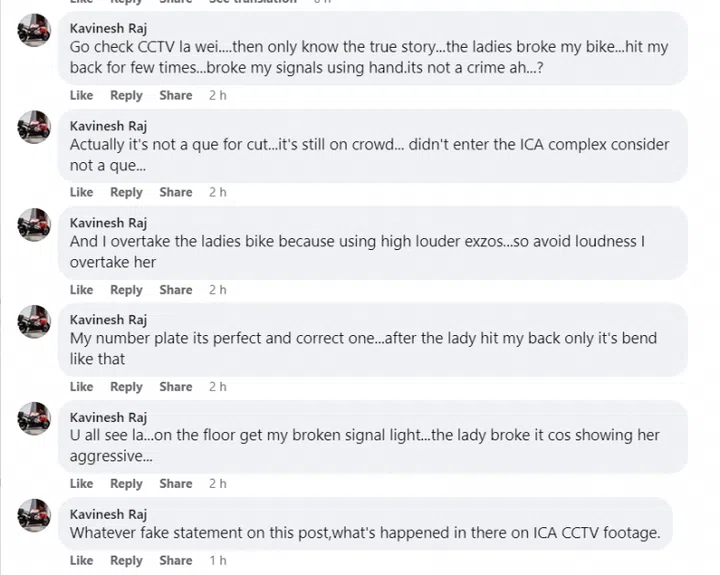Like the 'fake statement' comment
Screen dimensions: 720x575
click(81, 561)
